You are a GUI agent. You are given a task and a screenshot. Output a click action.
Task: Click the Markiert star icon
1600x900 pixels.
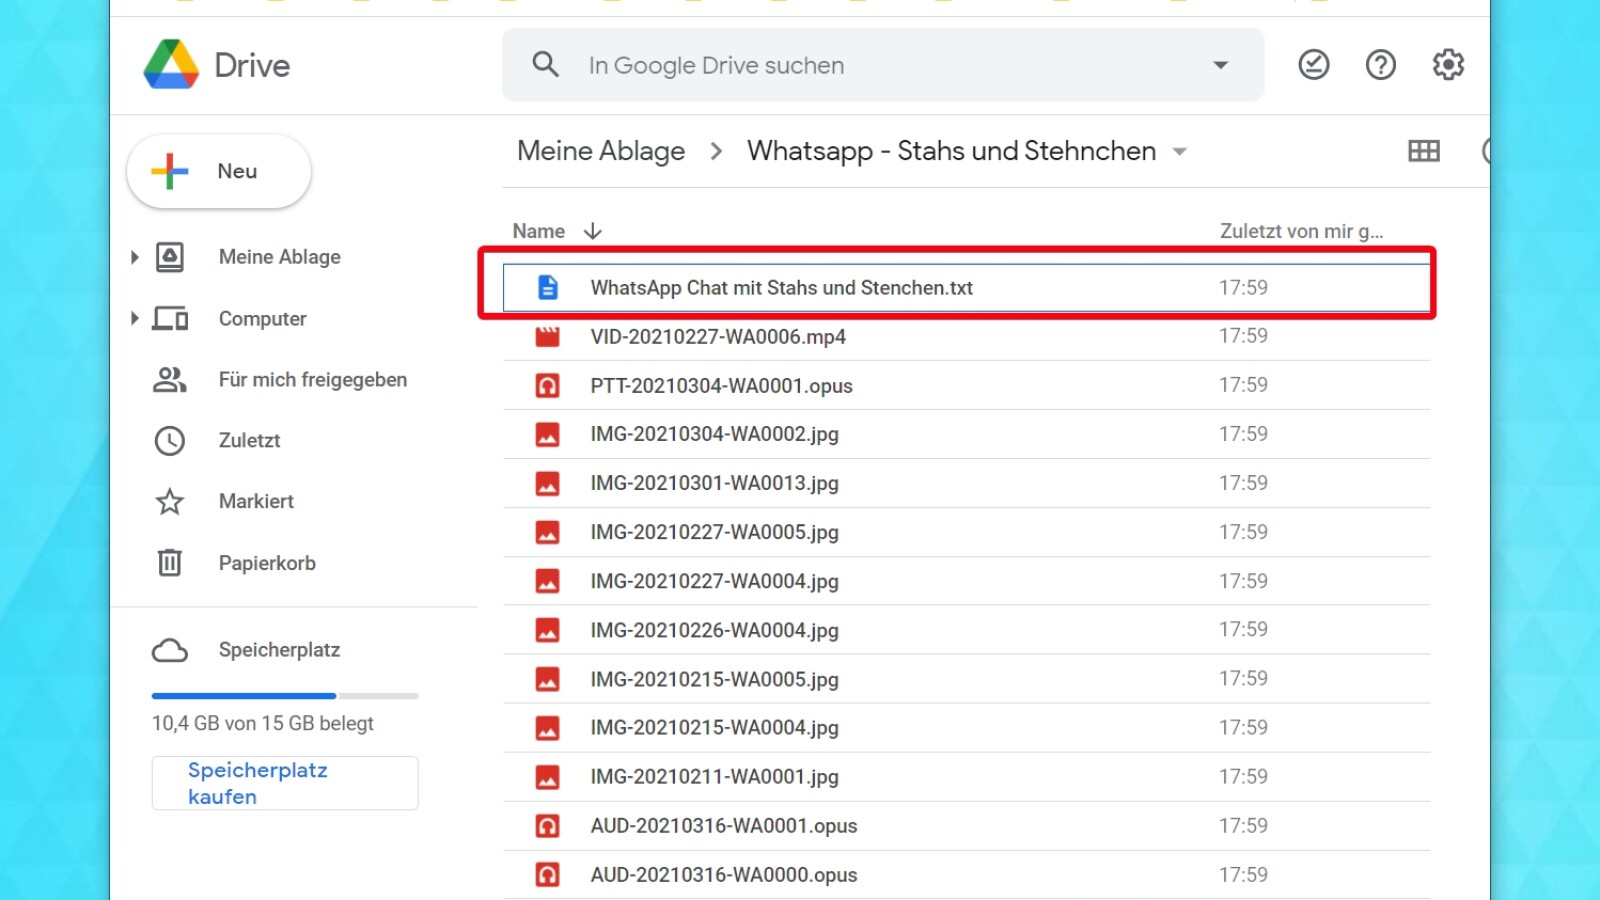[x=170, y=501]
